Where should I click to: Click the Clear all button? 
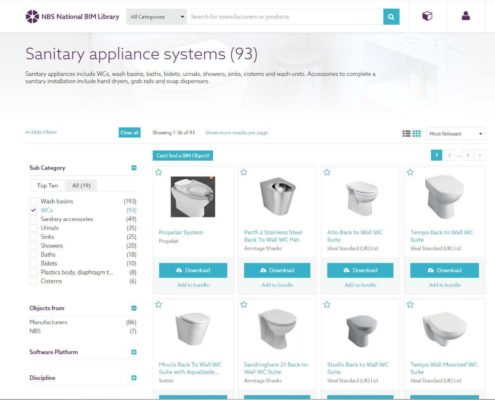129,133
